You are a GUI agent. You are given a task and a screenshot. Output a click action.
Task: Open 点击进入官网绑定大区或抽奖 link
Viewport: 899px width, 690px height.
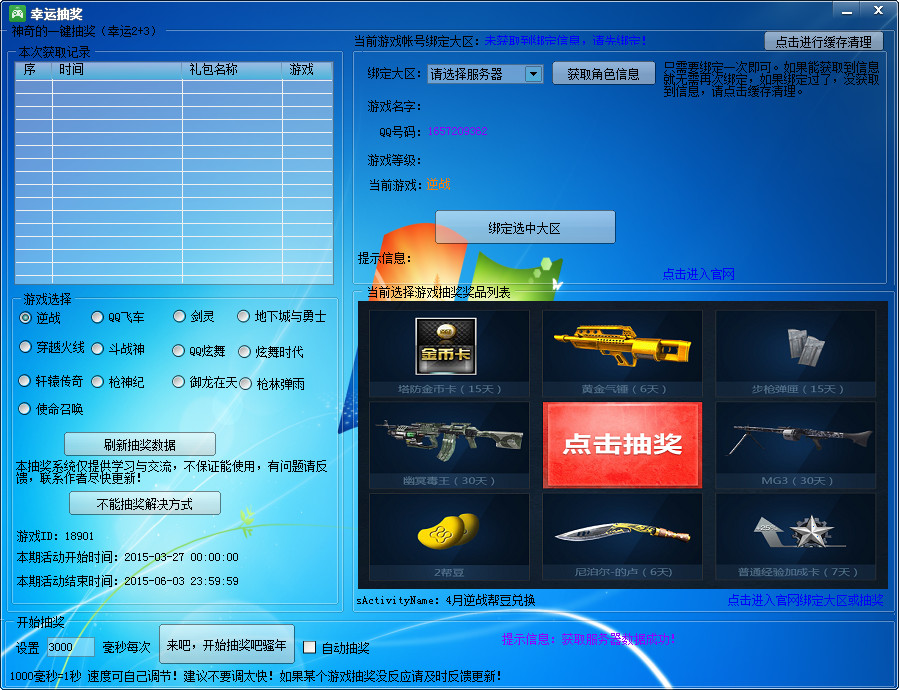805,600
